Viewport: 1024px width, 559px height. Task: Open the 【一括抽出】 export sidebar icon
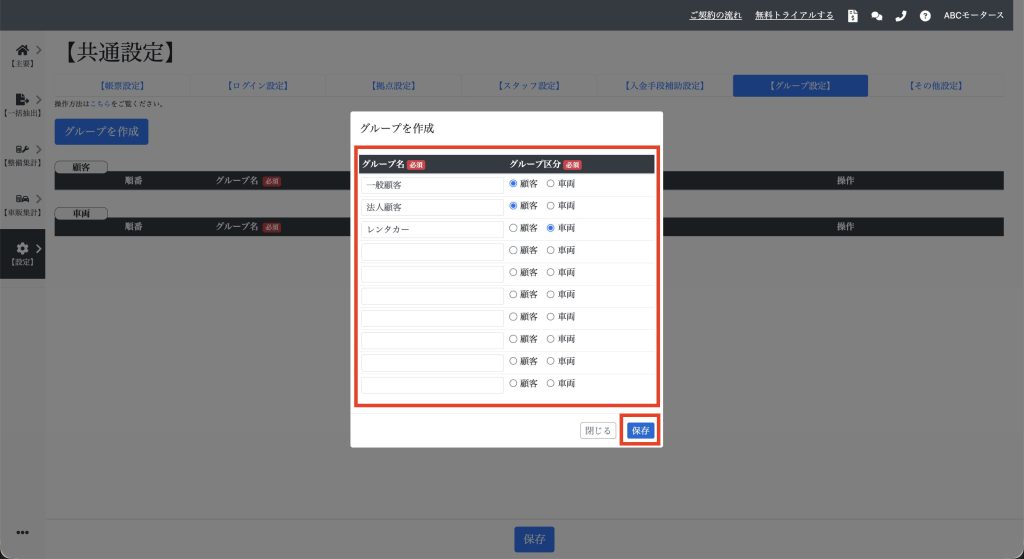[22, 99]
